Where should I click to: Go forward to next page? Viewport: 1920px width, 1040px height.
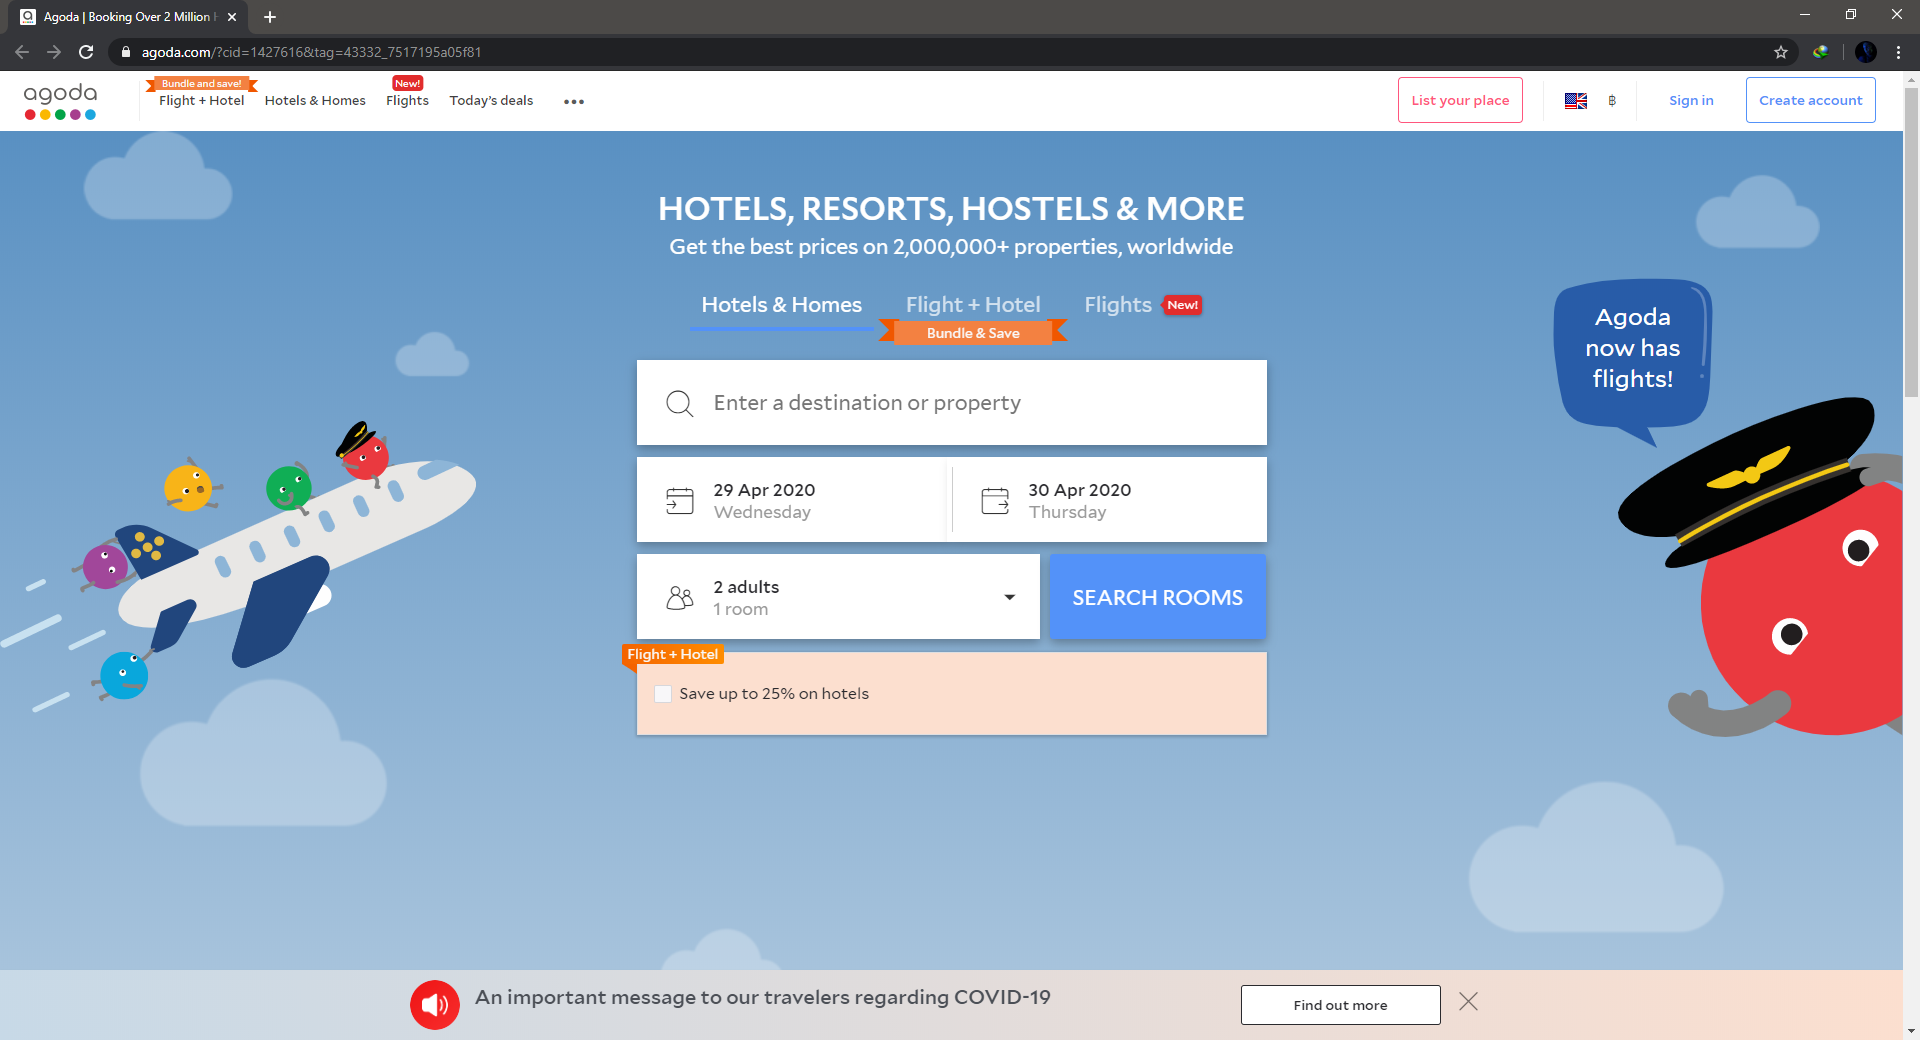pos(54,52)
